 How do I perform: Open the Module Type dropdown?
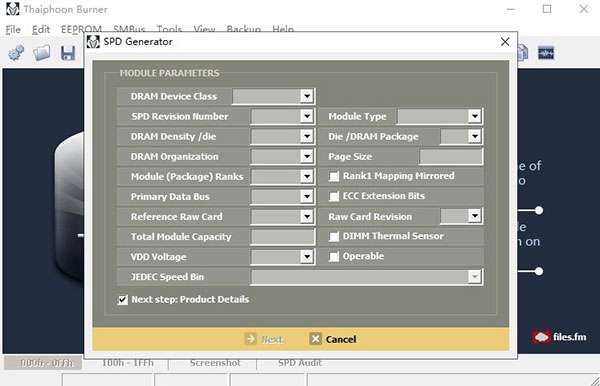(474, 116)
